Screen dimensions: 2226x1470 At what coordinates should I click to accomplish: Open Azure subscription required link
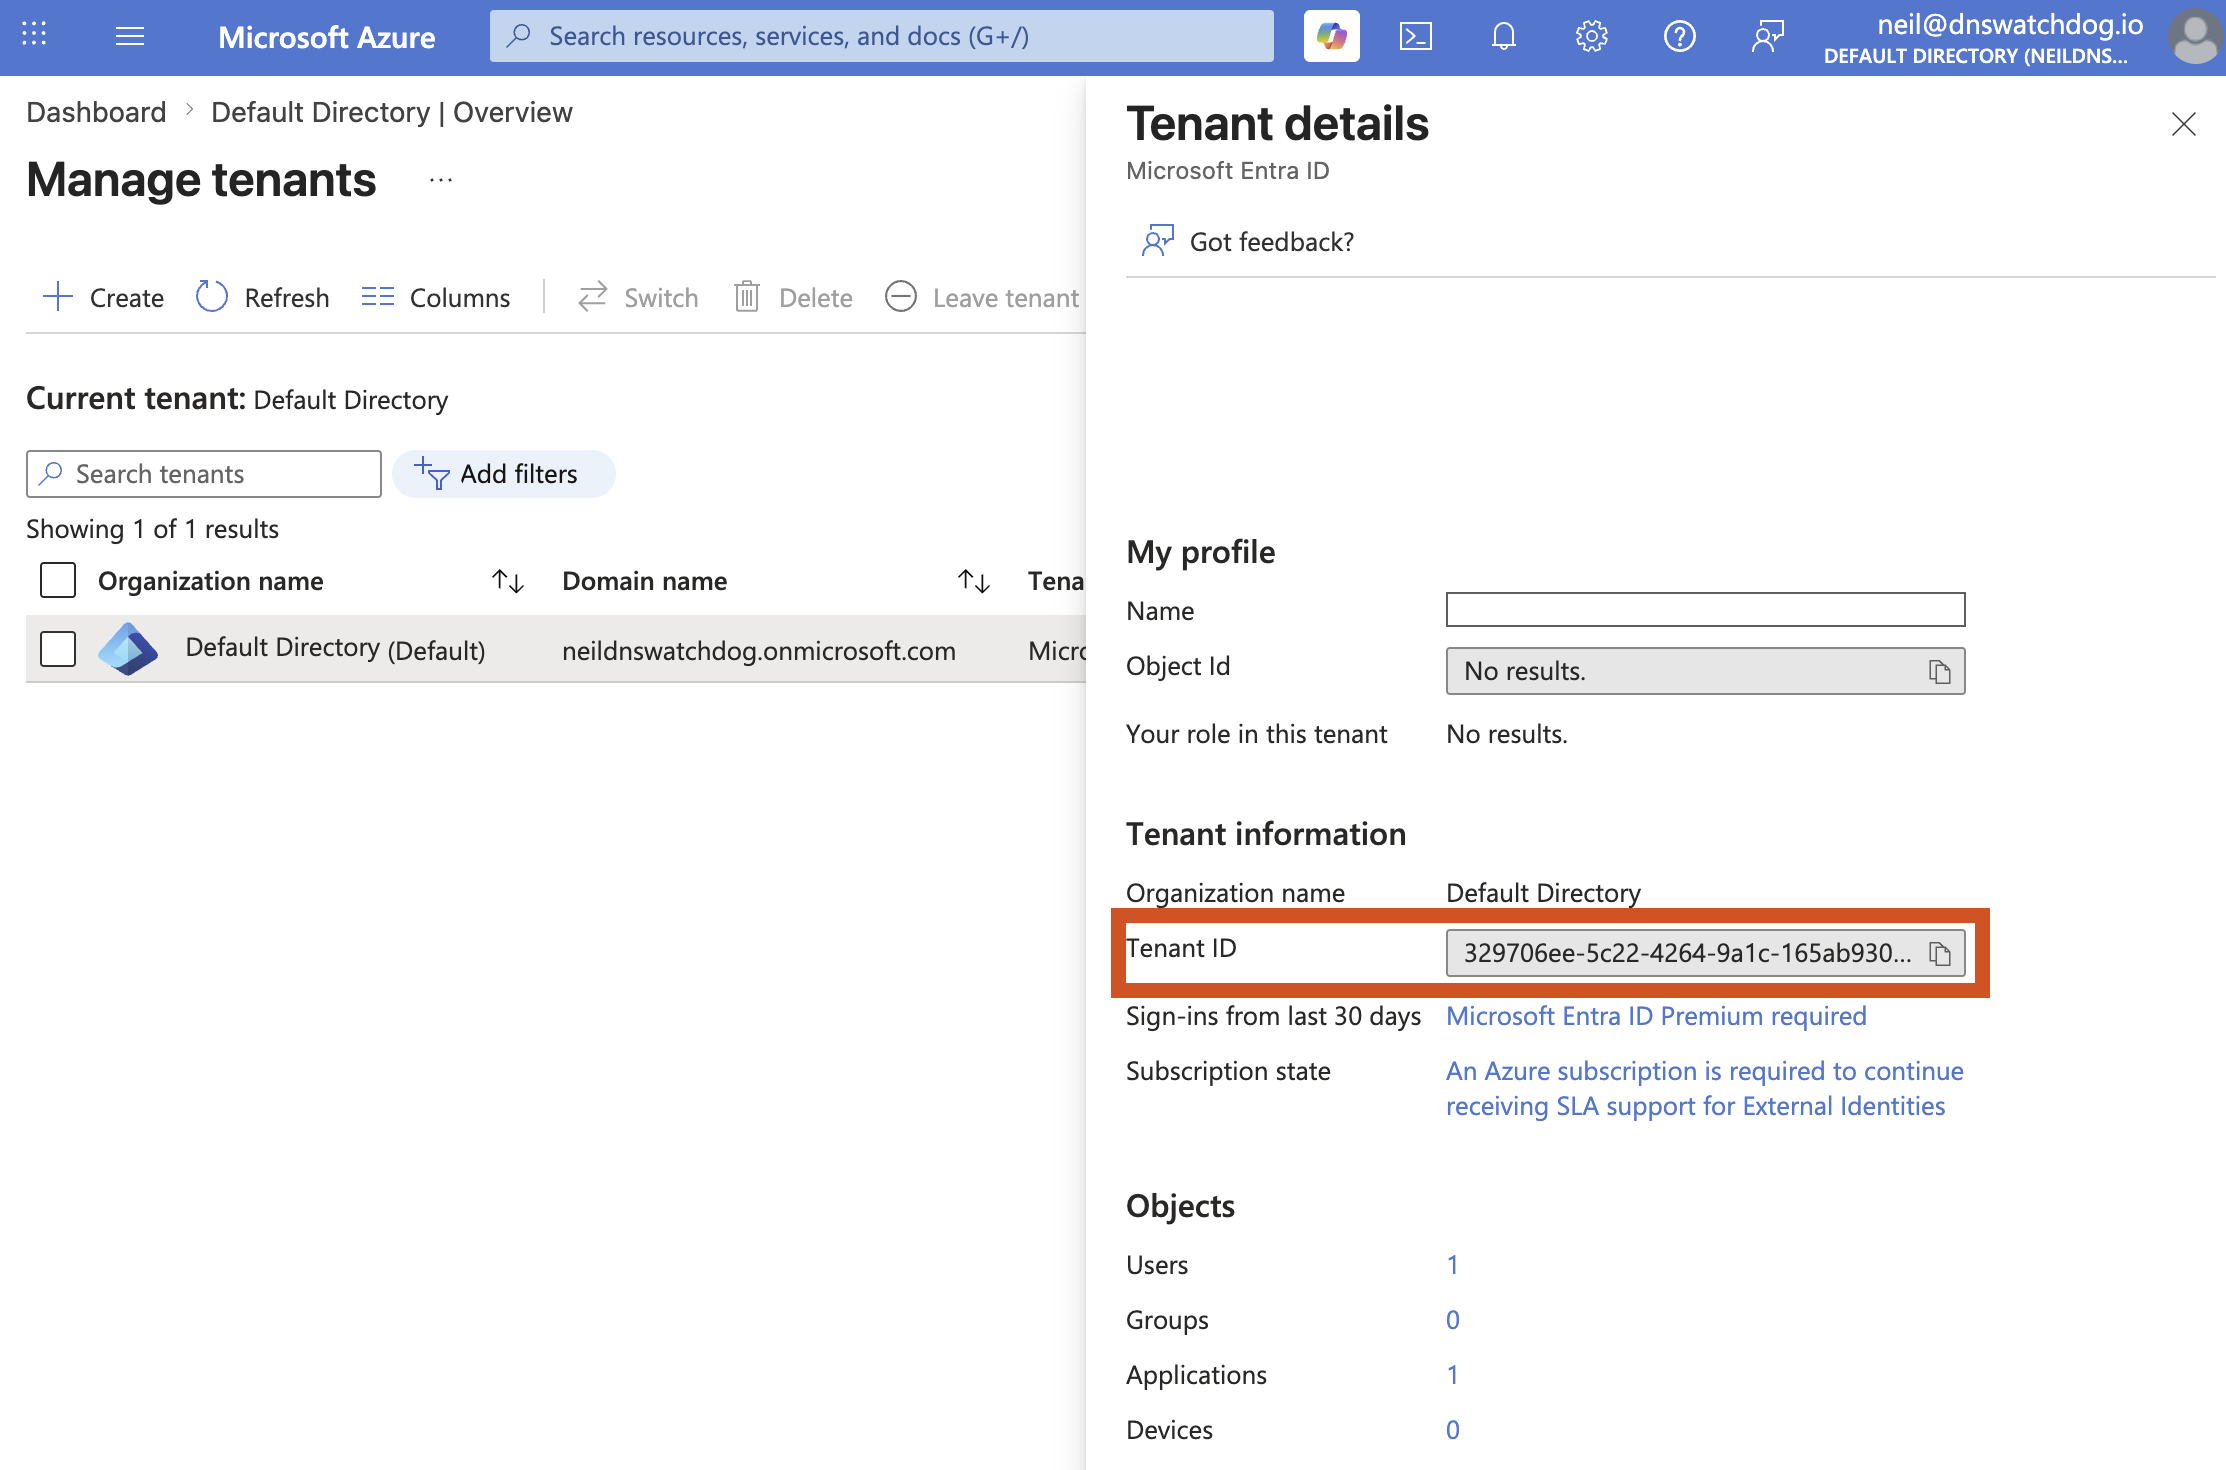1704,1088
